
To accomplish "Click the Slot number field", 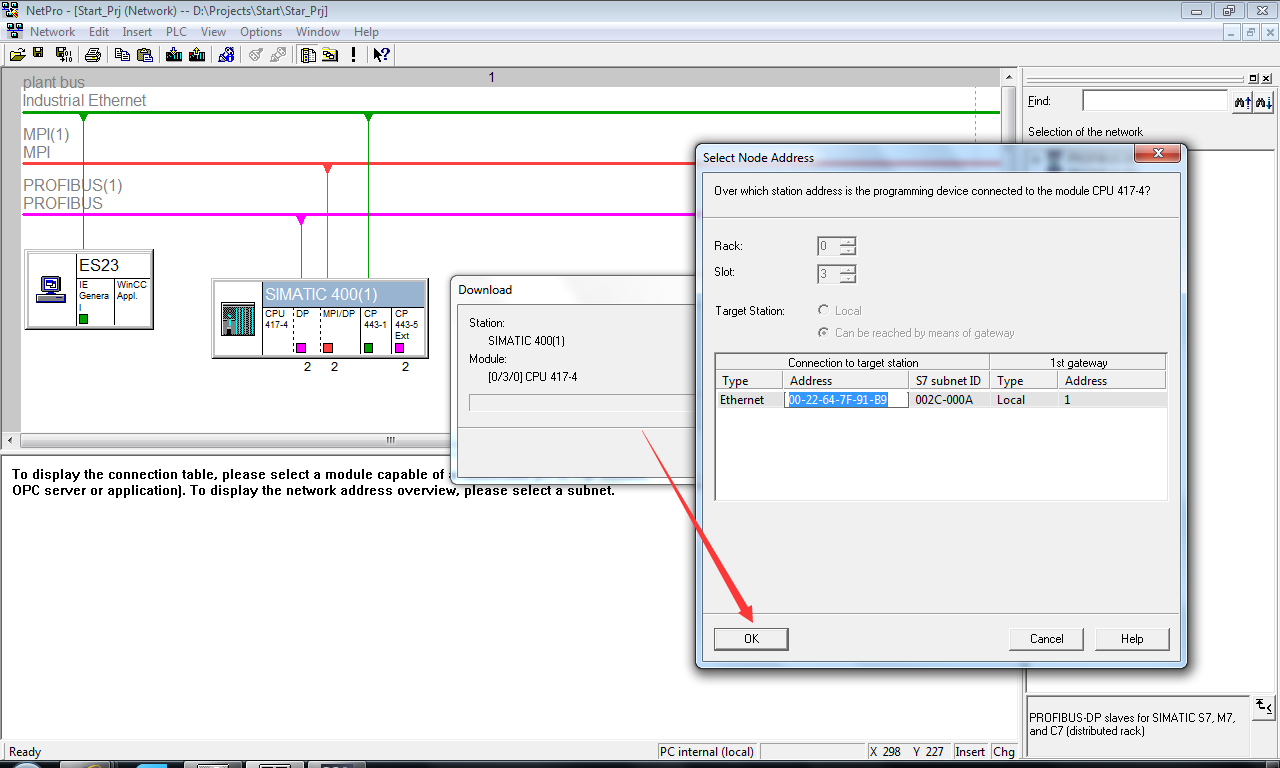I will click(828, 274).
